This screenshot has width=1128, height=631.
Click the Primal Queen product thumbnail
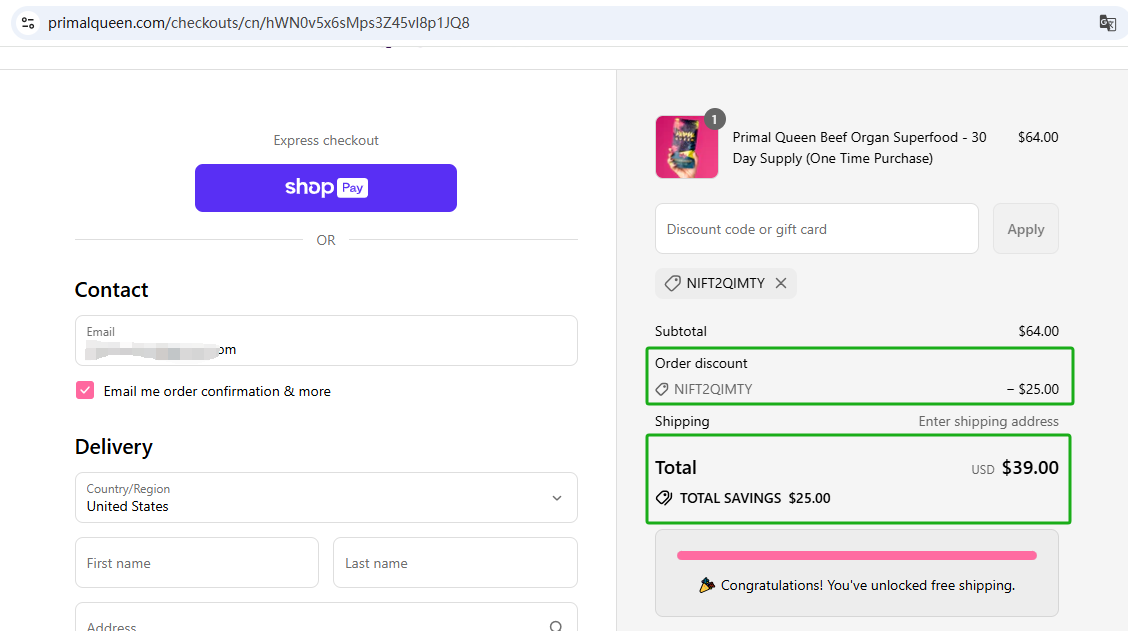686,147
